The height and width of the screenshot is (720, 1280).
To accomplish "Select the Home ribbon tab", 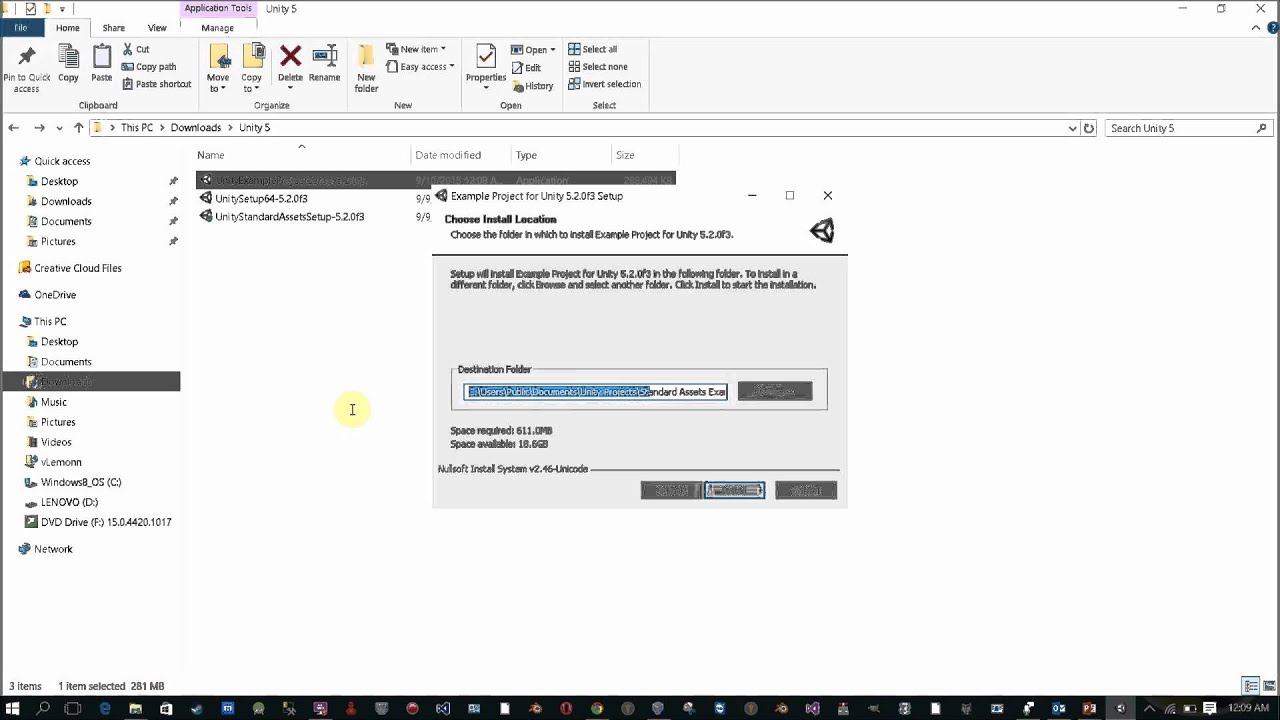I will click(x=68, y=28).
